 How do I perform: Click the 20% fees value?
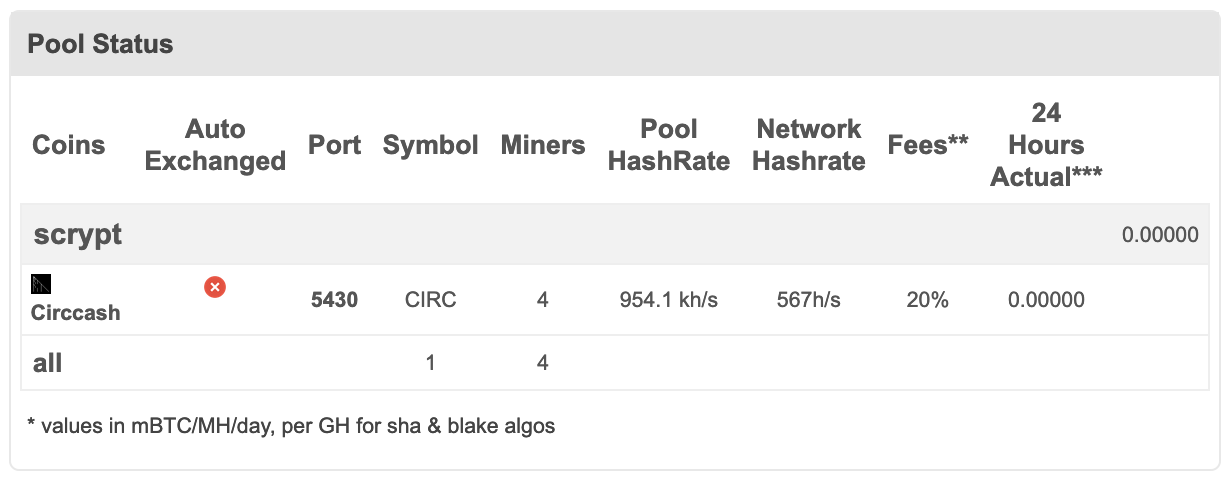(x=928, y=299)
